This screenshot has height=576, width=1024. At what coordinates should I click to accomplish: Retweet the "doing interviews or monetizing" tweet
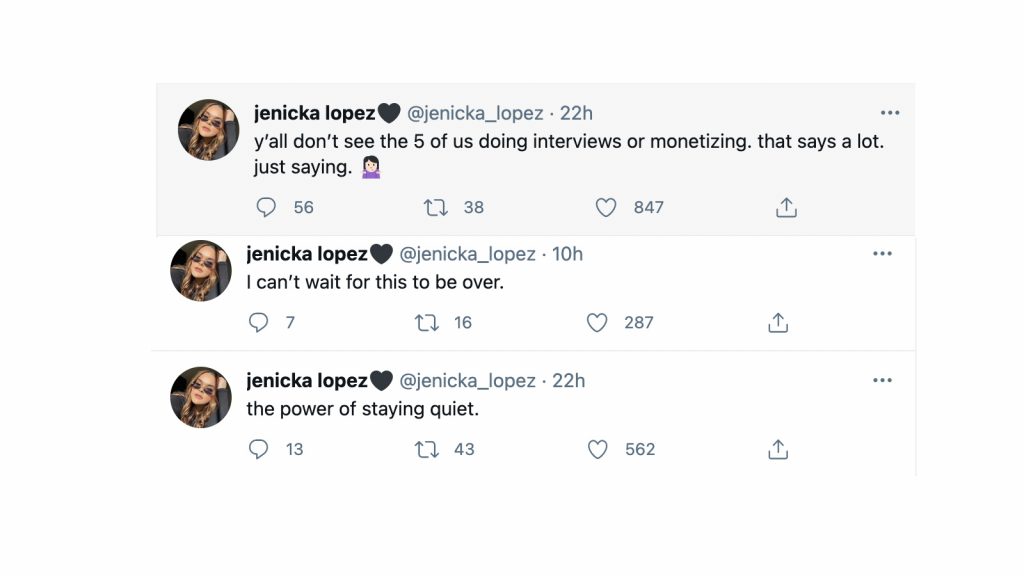pos(436,207)
